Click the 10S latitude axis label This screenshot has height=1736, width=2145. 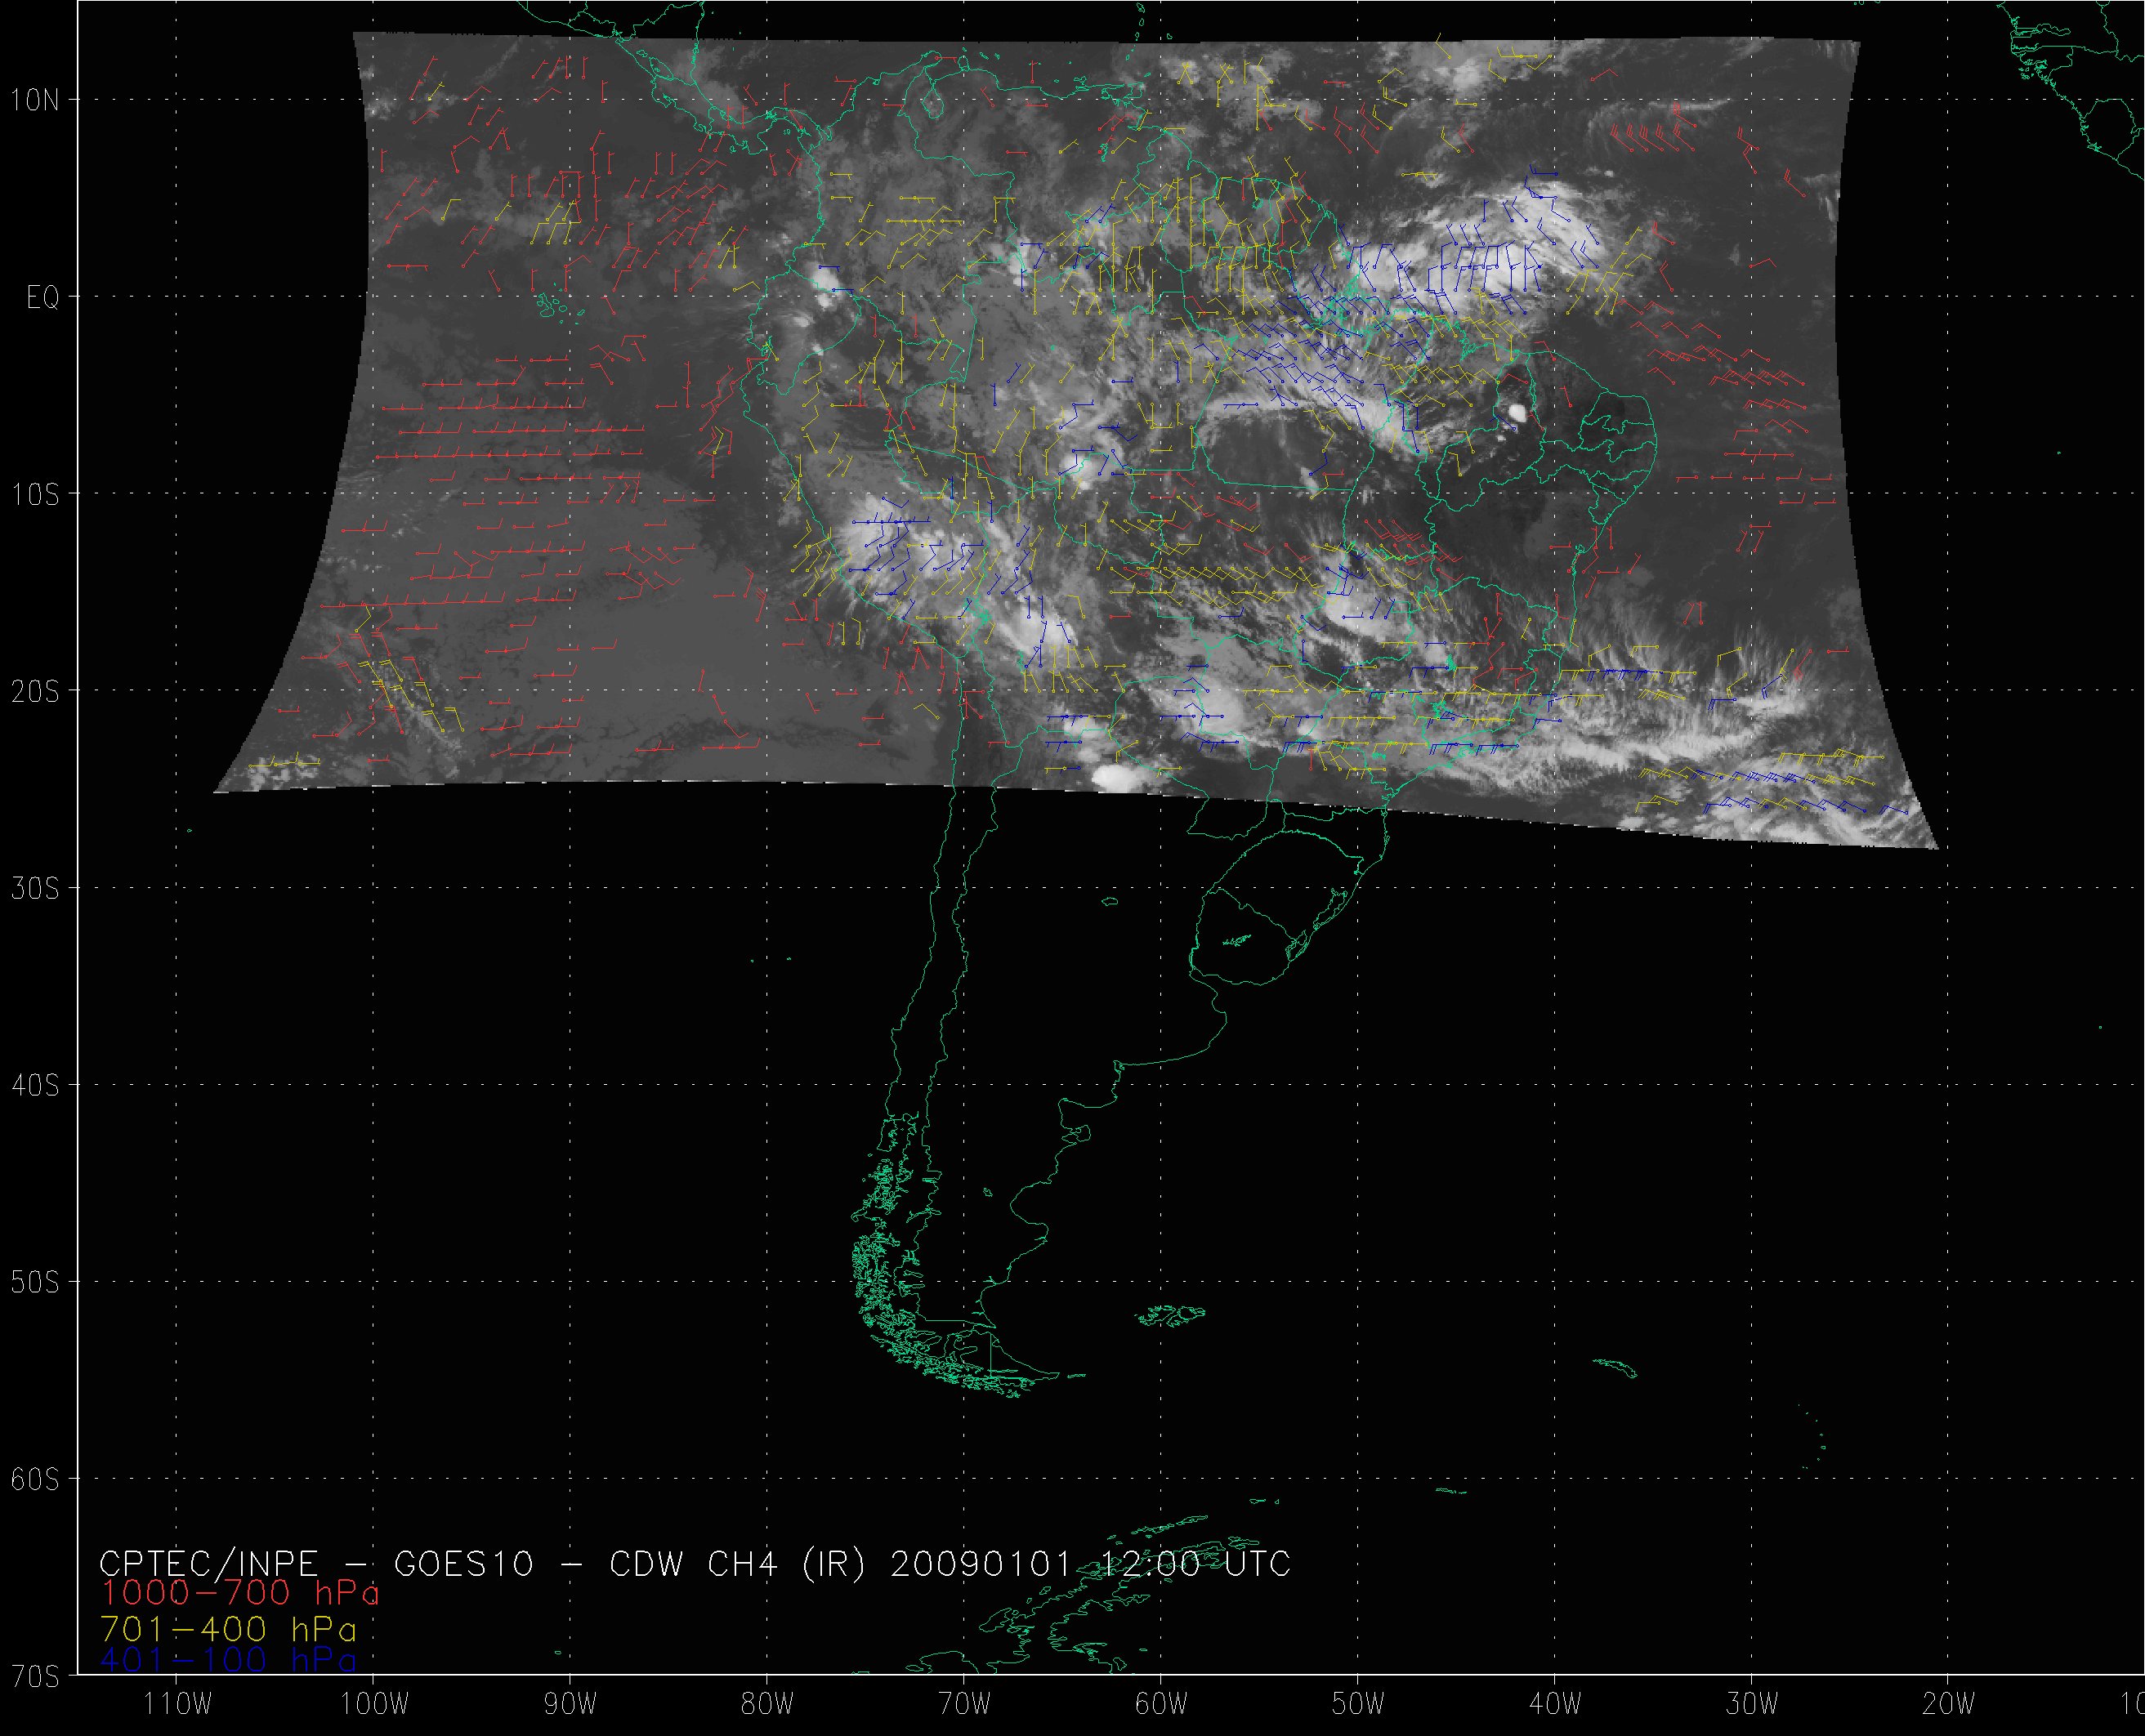(x=36, y=494)
